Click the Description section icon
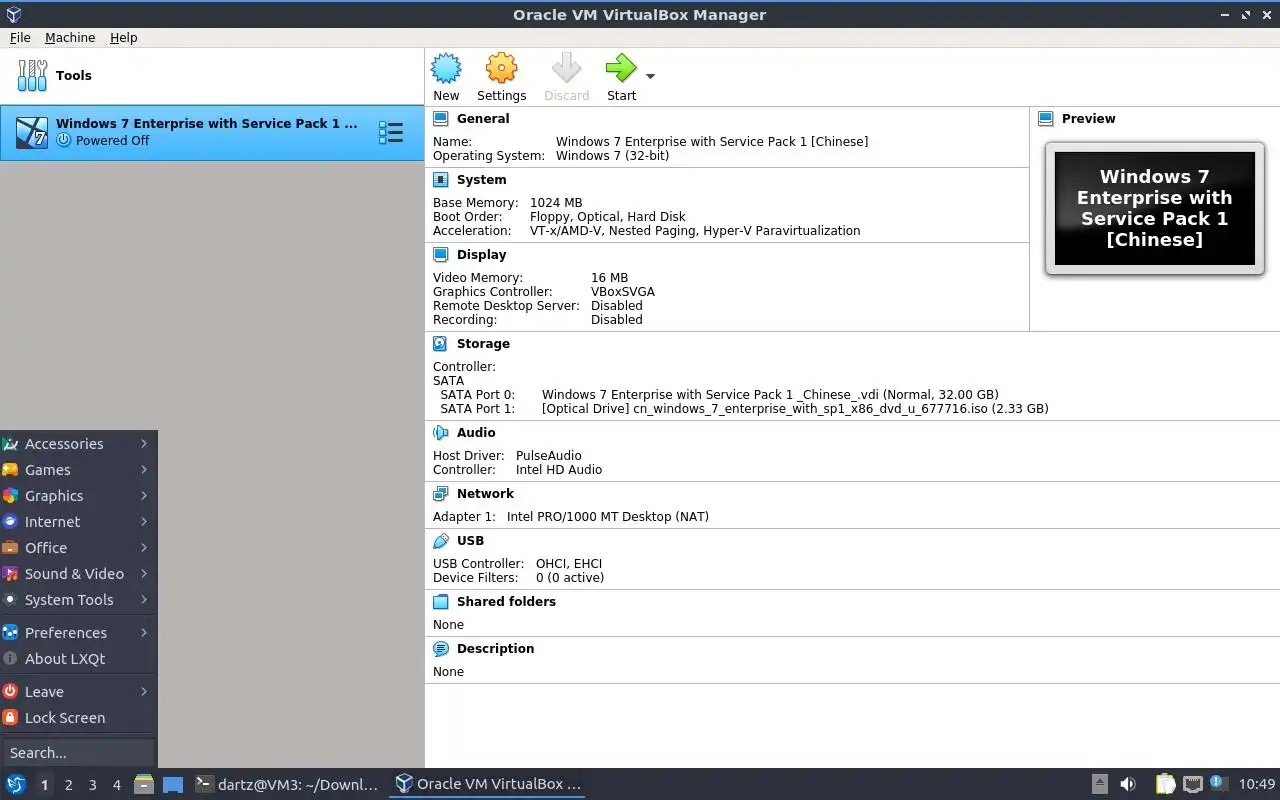 point(441,649)
